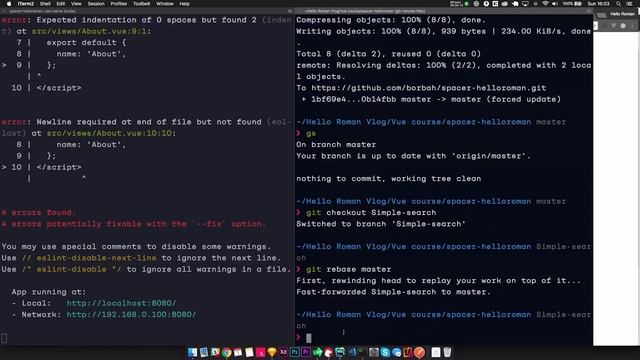The height and width of the screenshot is (360, 640).
Task: Click 'nothing to commit, working tree clean'
Action: pos(389,179)
